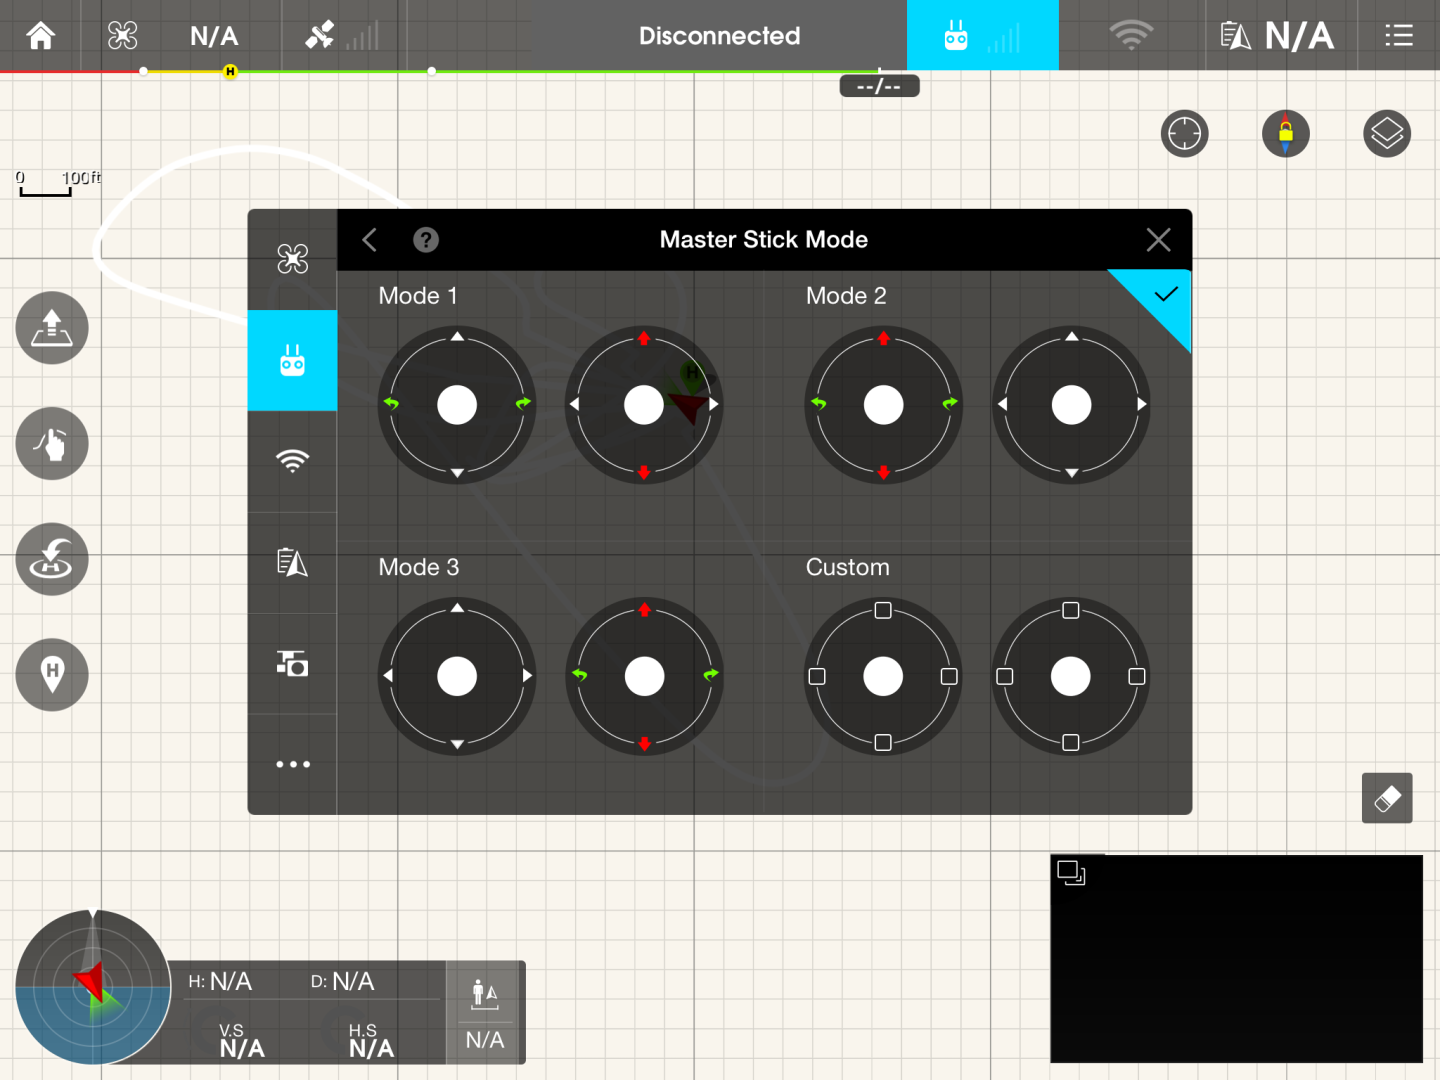The width and height of the screenshot is (1440, 1080).
Task: Click yellow H marker on flight progress bar
Action: (x=230, y=71)
